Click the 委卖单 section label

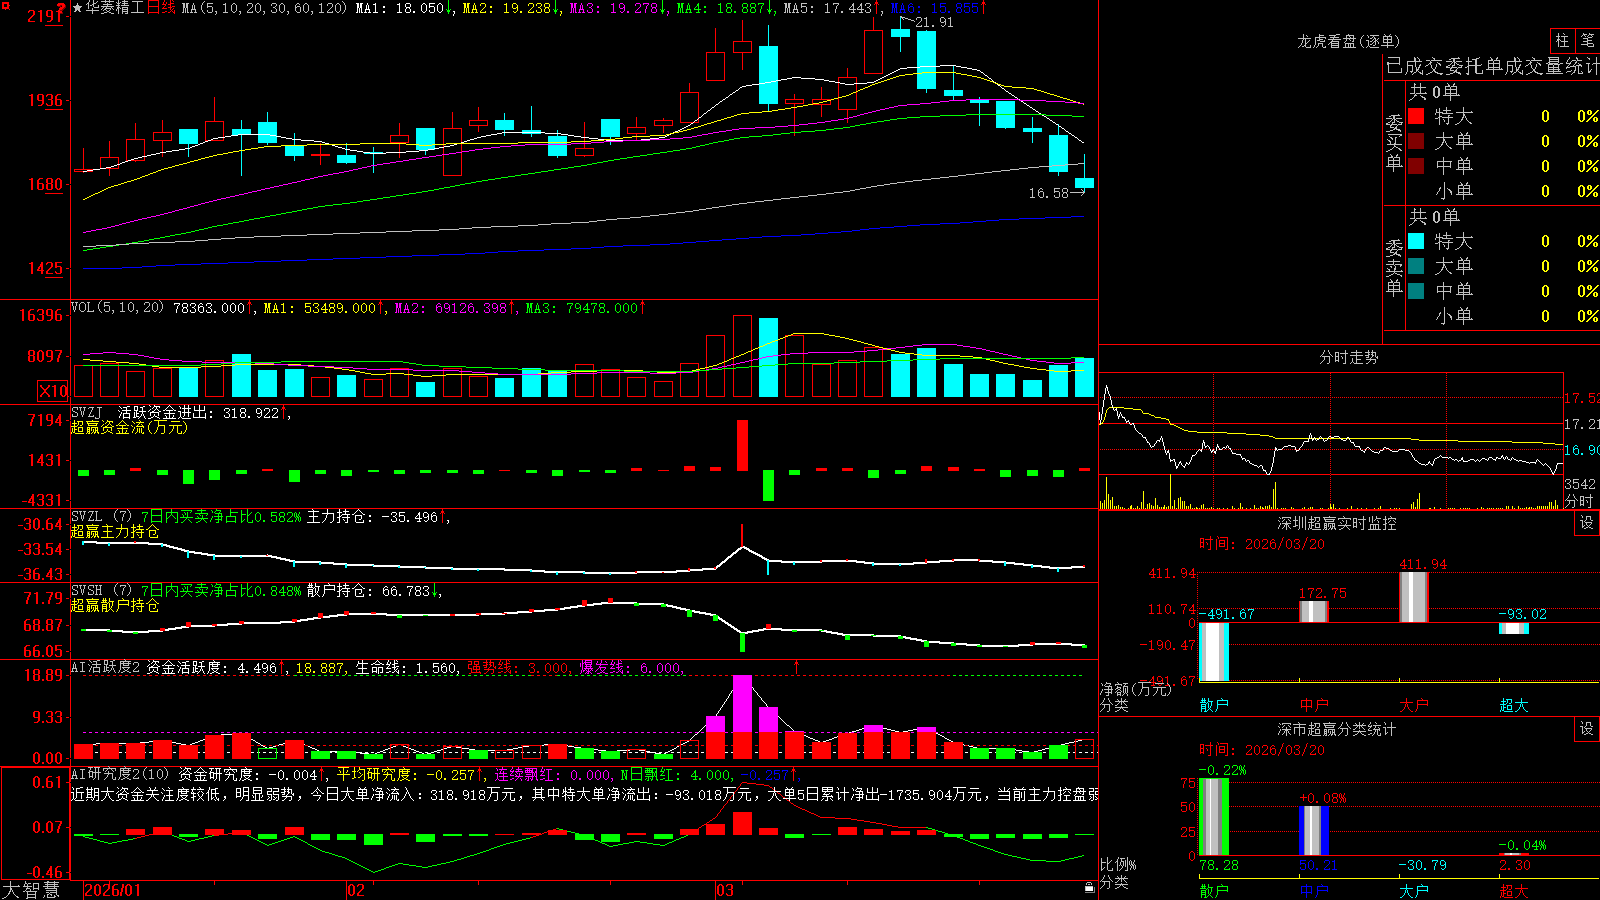click(1394, 267)
